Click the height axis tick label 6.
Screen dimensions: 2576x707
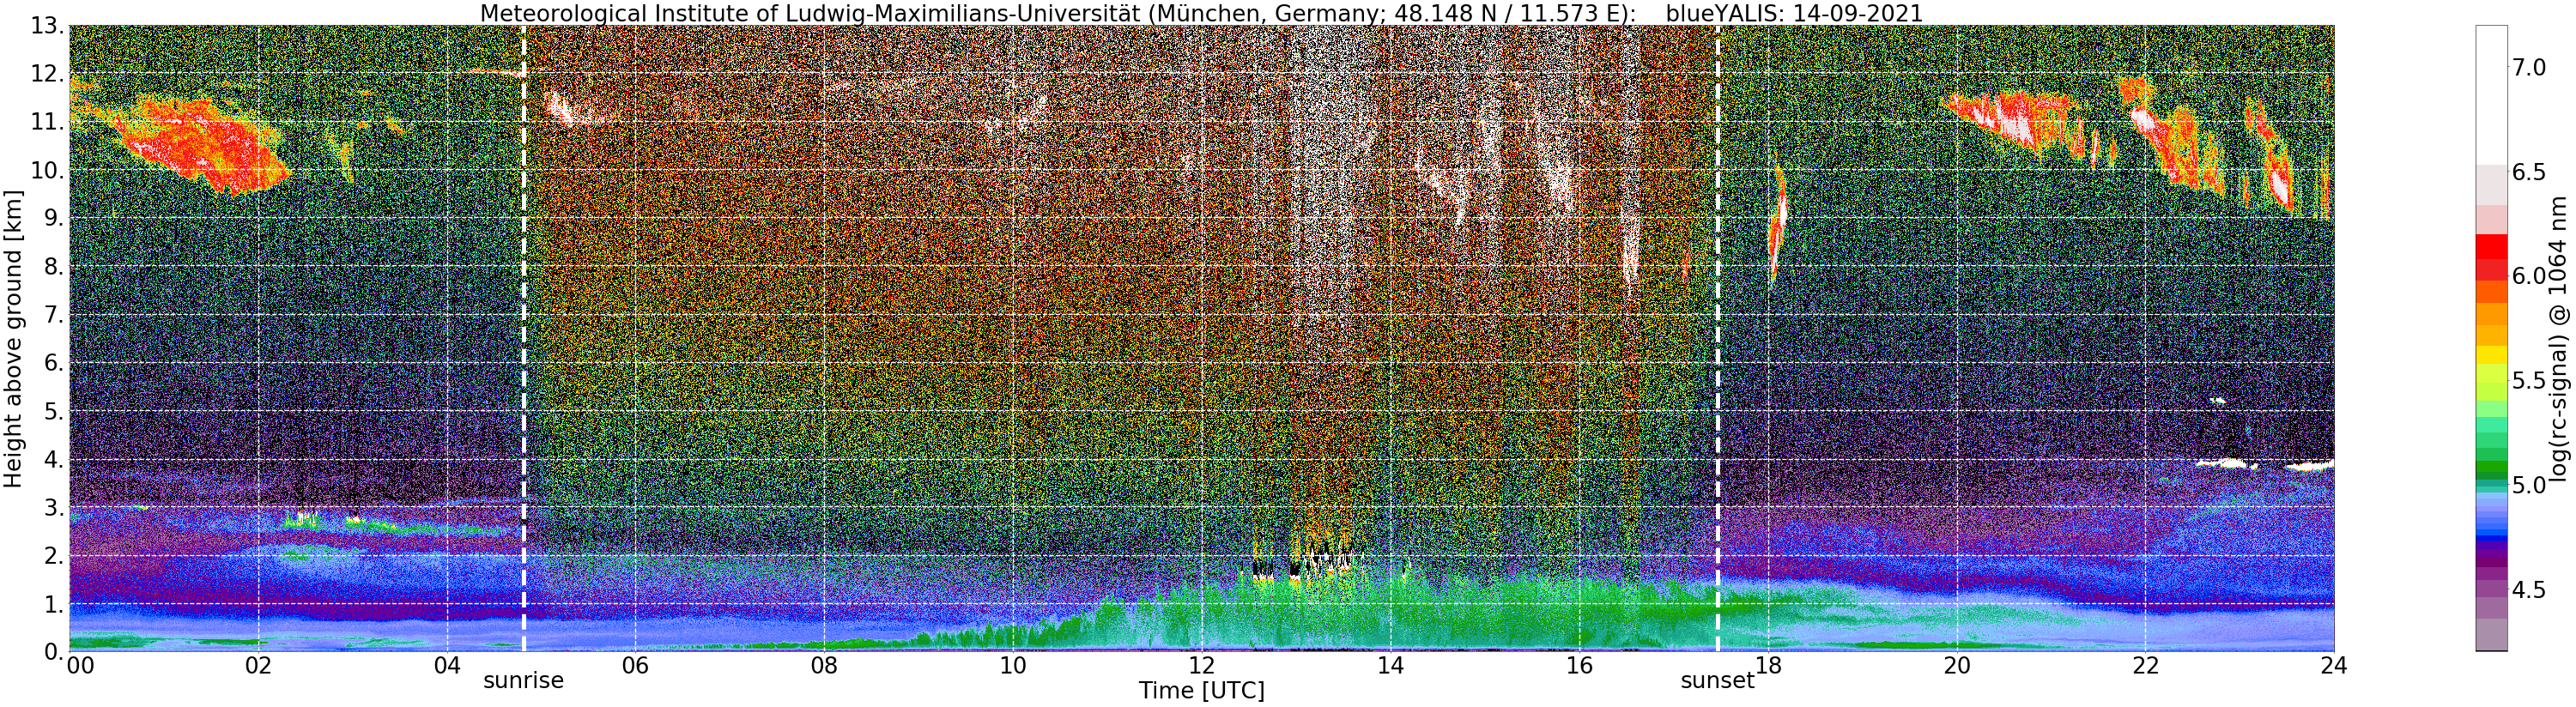pyautogui.click(x=54, y=363)
